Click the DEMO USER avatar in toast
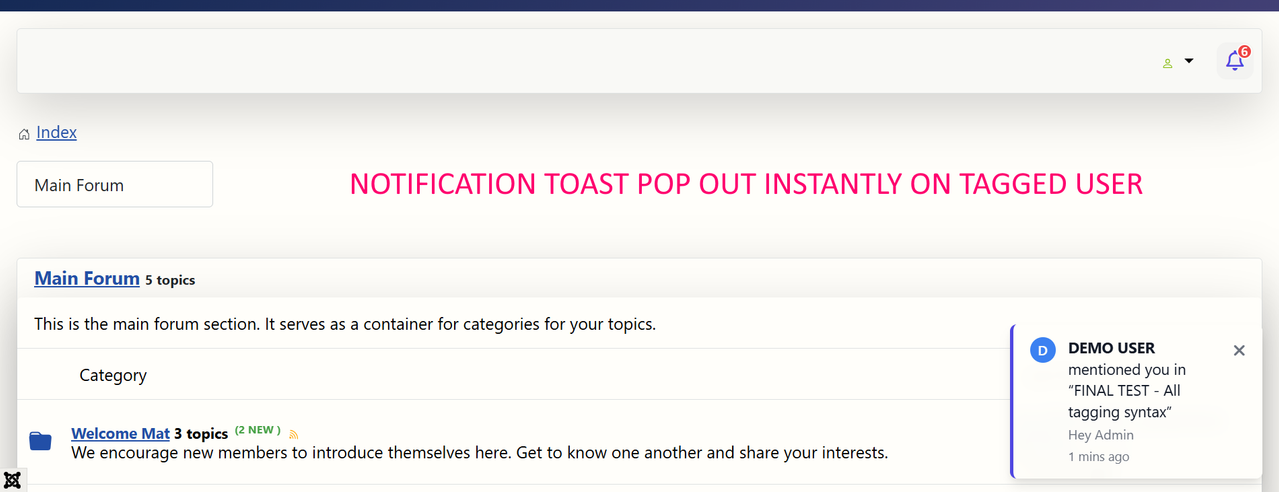 point(1042,350)
